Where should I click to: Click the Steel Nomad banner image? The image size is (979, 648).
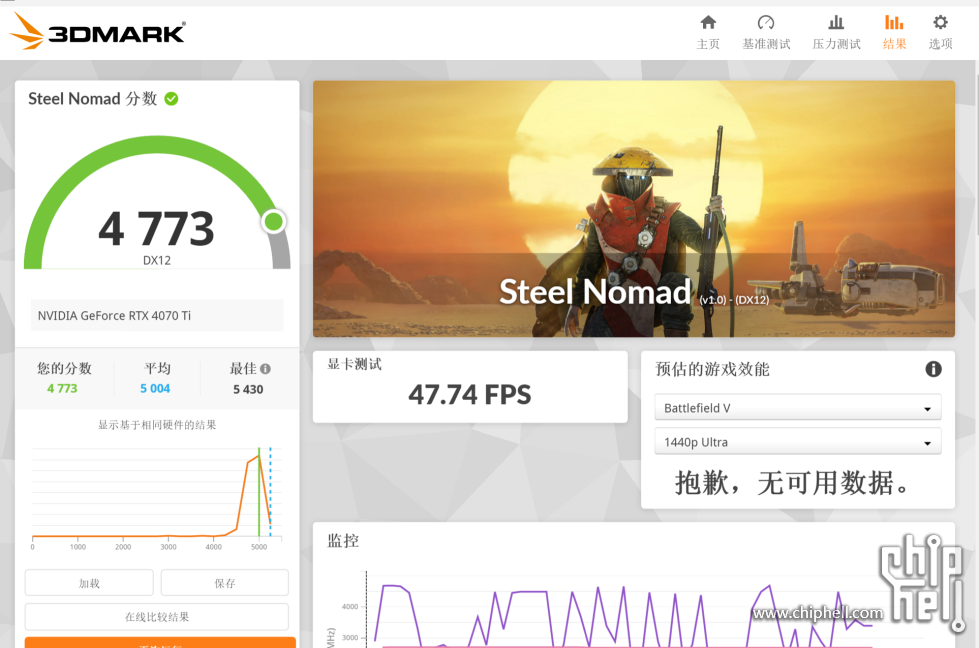tap(634, 209)
